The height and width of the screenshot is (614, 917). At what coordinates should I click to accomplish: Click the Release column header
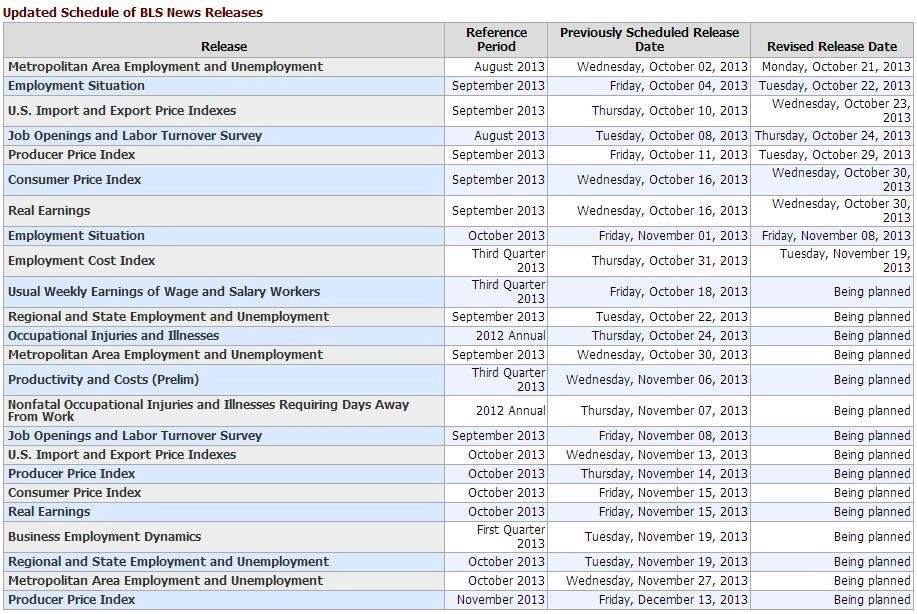pyautogui.click(x=224, y=46)
